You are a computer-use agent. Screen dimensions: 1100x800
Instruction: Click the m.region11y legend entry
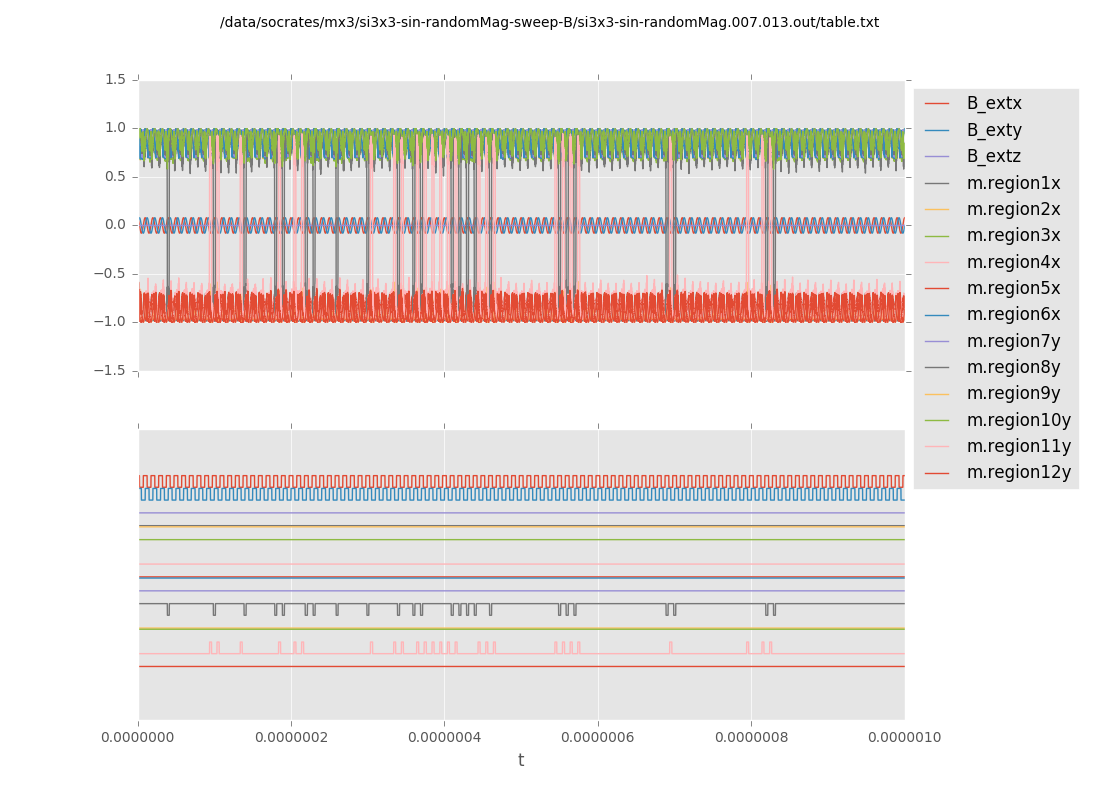click(1018, 446)
